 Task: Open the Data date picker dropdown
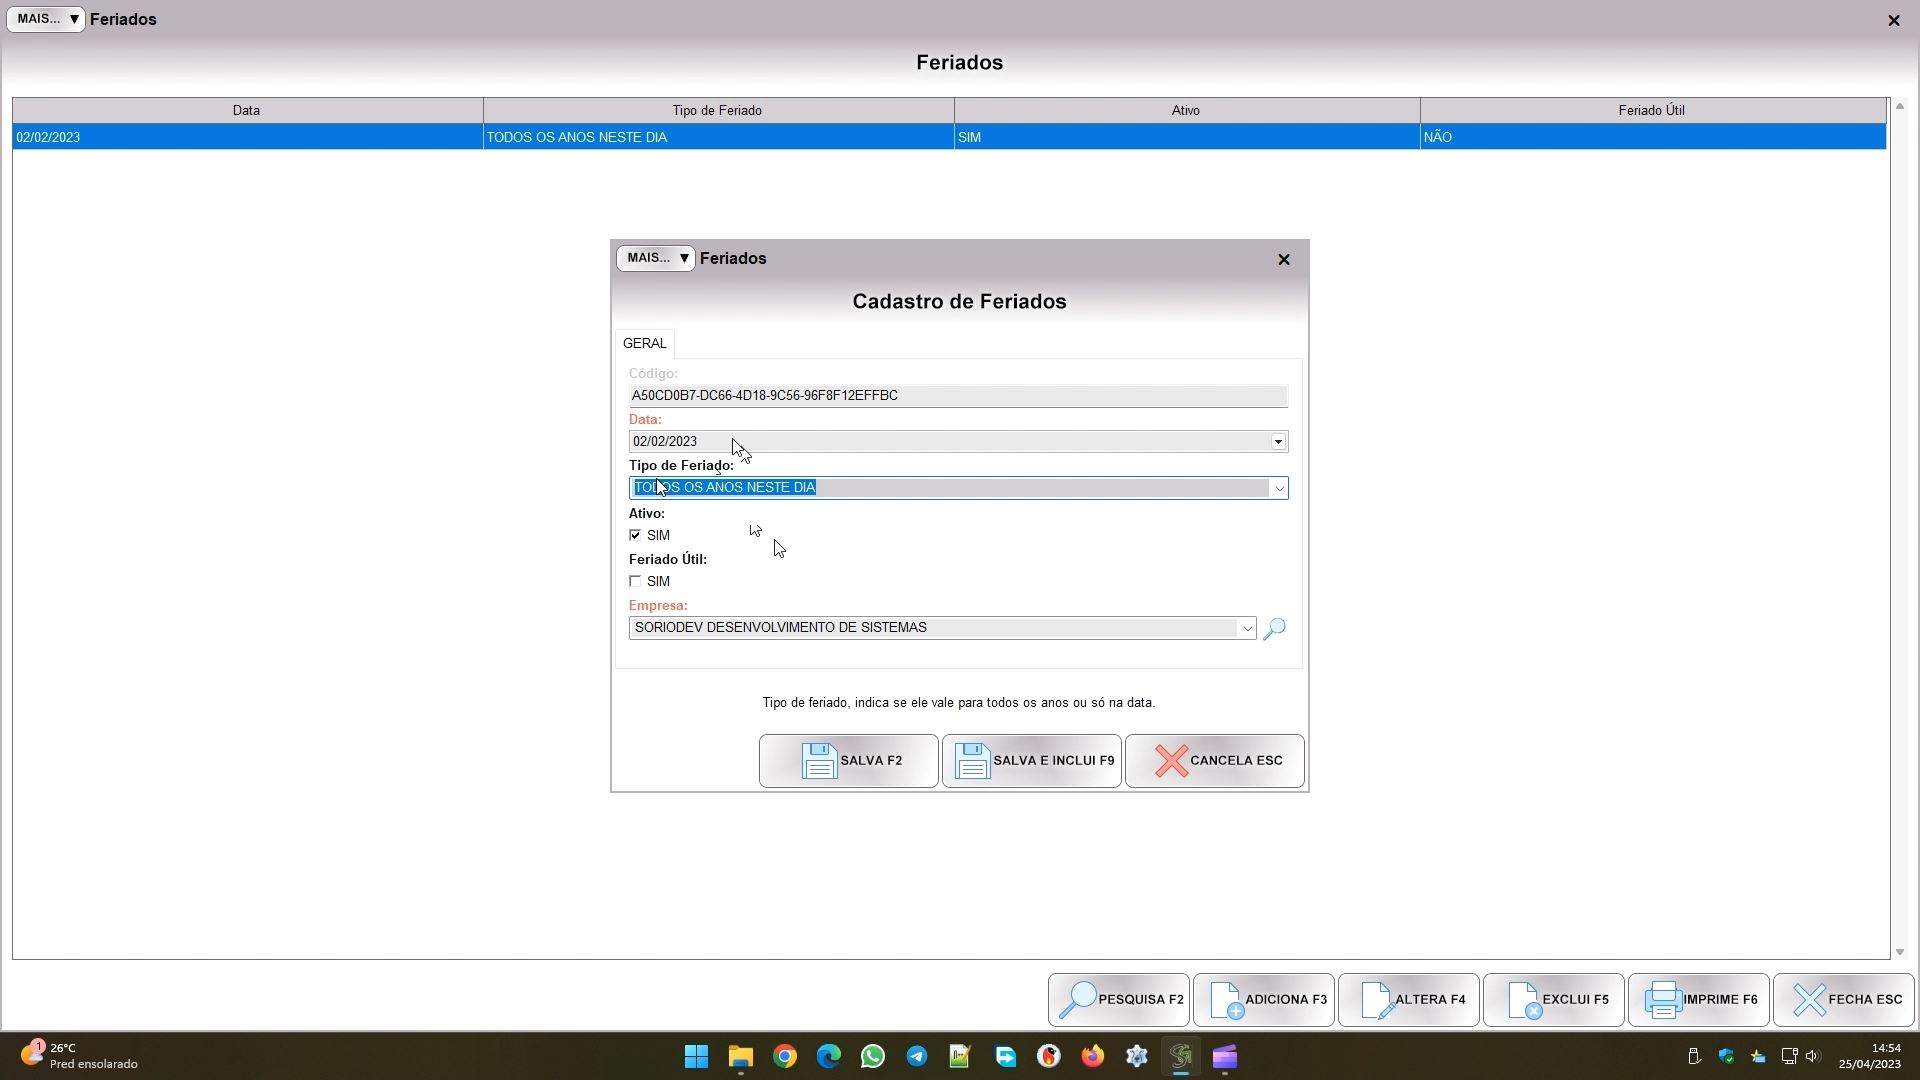tap(1278, 442)
